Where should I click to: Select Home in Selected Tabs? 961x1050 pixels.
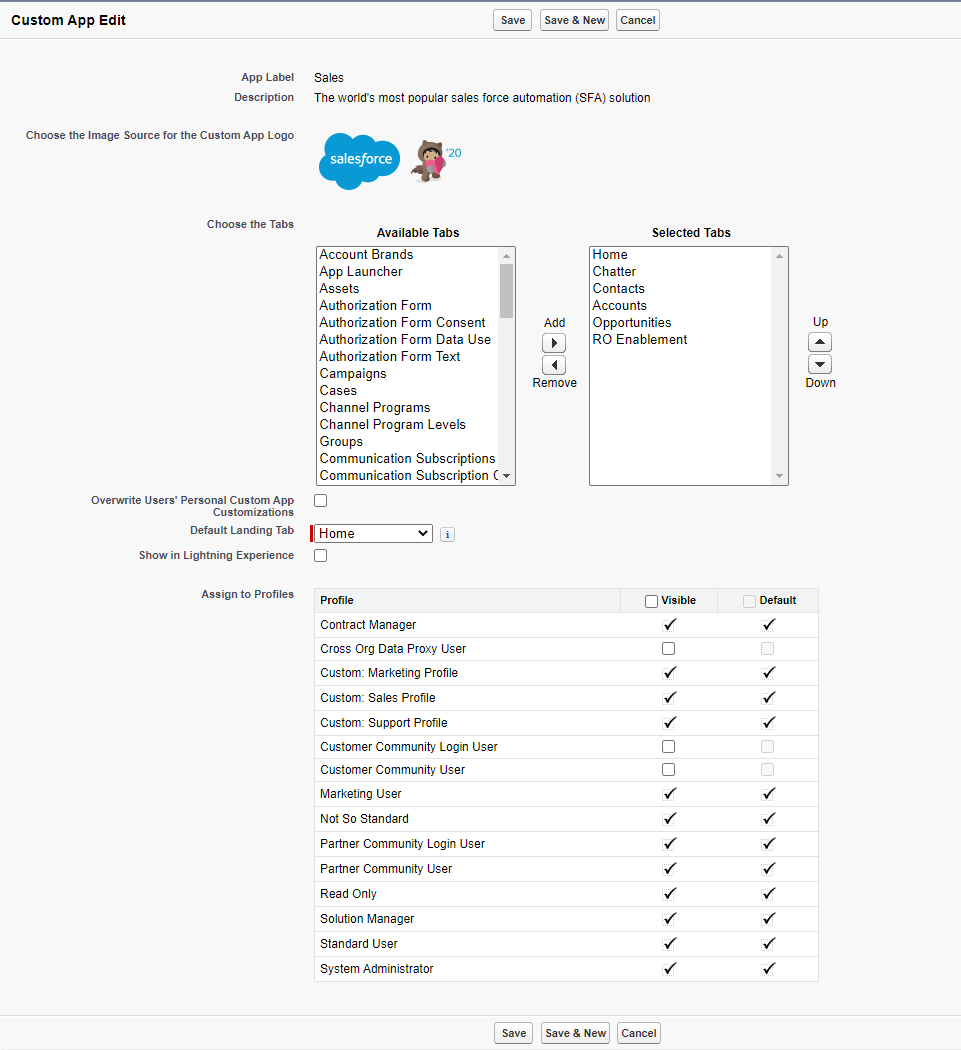[x=680, y=254]
